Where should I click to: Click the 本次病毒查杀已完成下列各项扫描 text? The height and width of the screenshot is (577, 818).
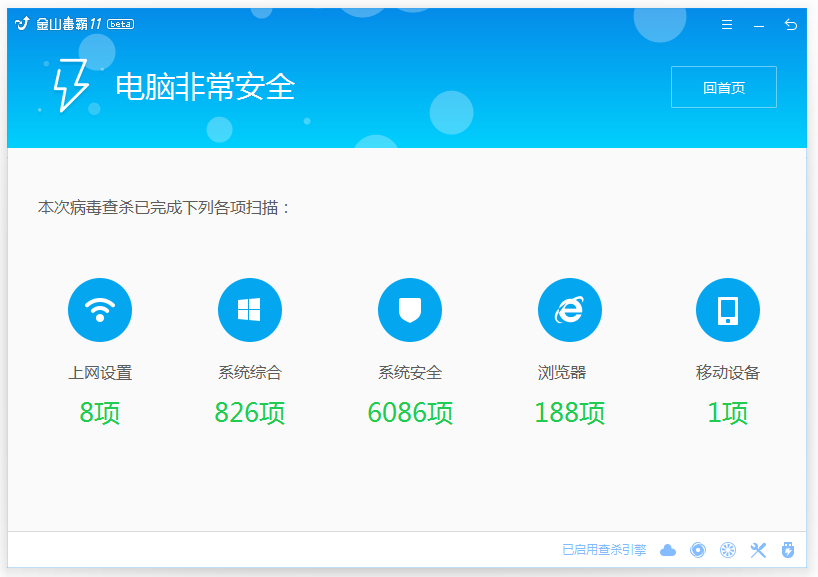pyautogui.click(x=164, y=208)
